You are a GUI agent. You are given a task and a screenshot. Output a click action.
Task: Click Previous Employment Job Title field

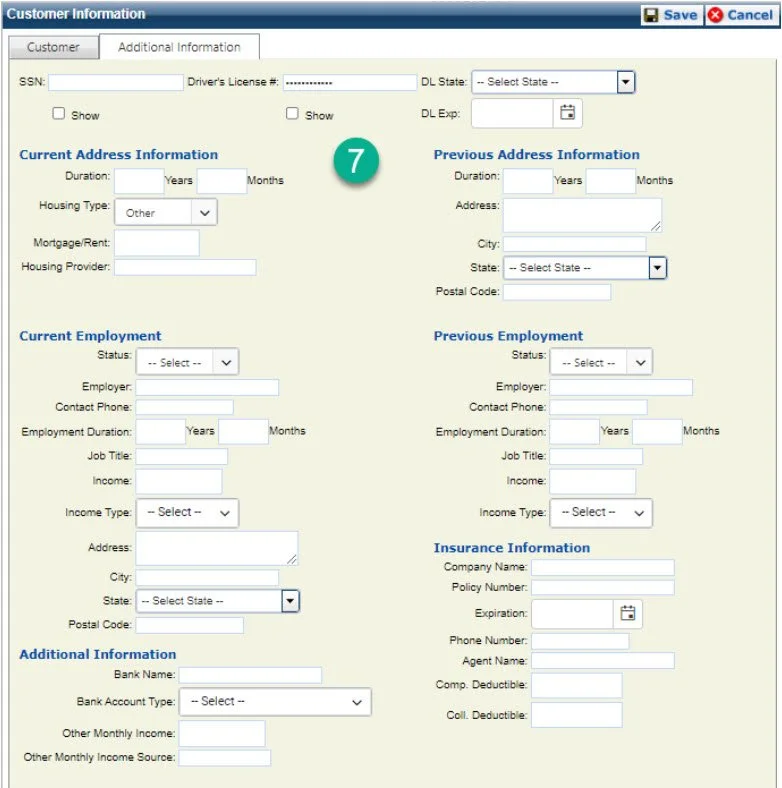click(596, 456)
